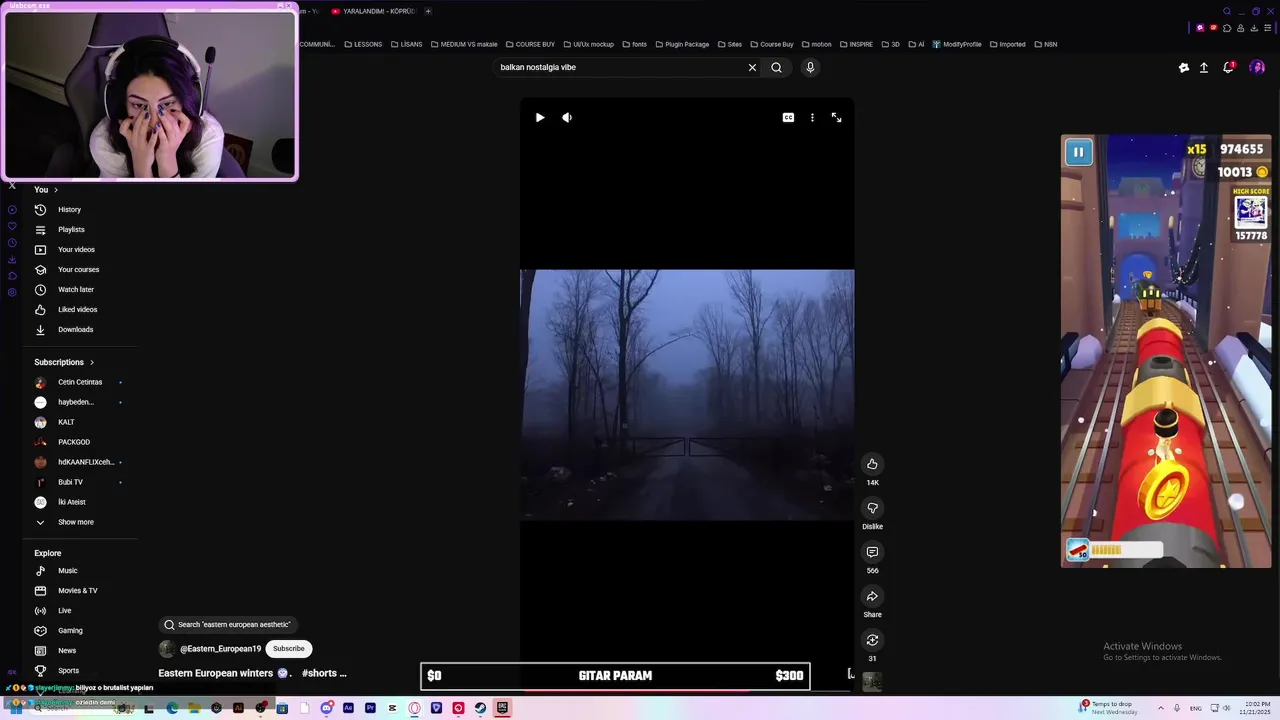Open the ModifyProfile bookmark
The height and width of the screenshot is (720, 1280).
[957, 44]
